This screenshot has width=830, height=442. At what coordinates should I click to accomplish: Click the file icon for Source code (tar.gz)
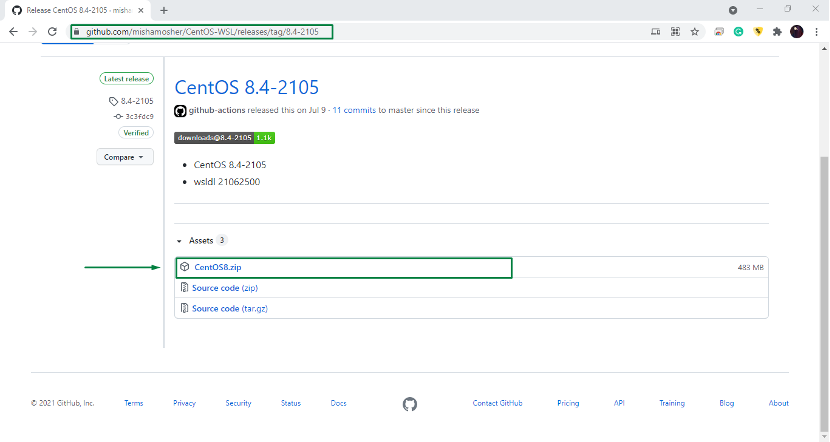[x=184, y=308]
